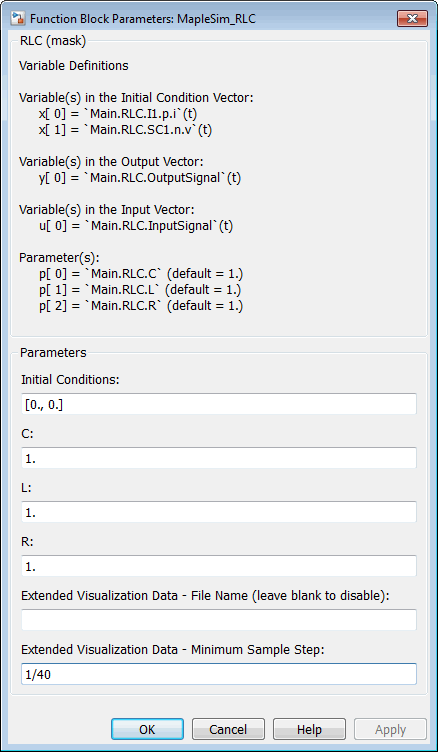Click the RLC (mask) group label
Viewport: 438px width, 752px height.
53,41
